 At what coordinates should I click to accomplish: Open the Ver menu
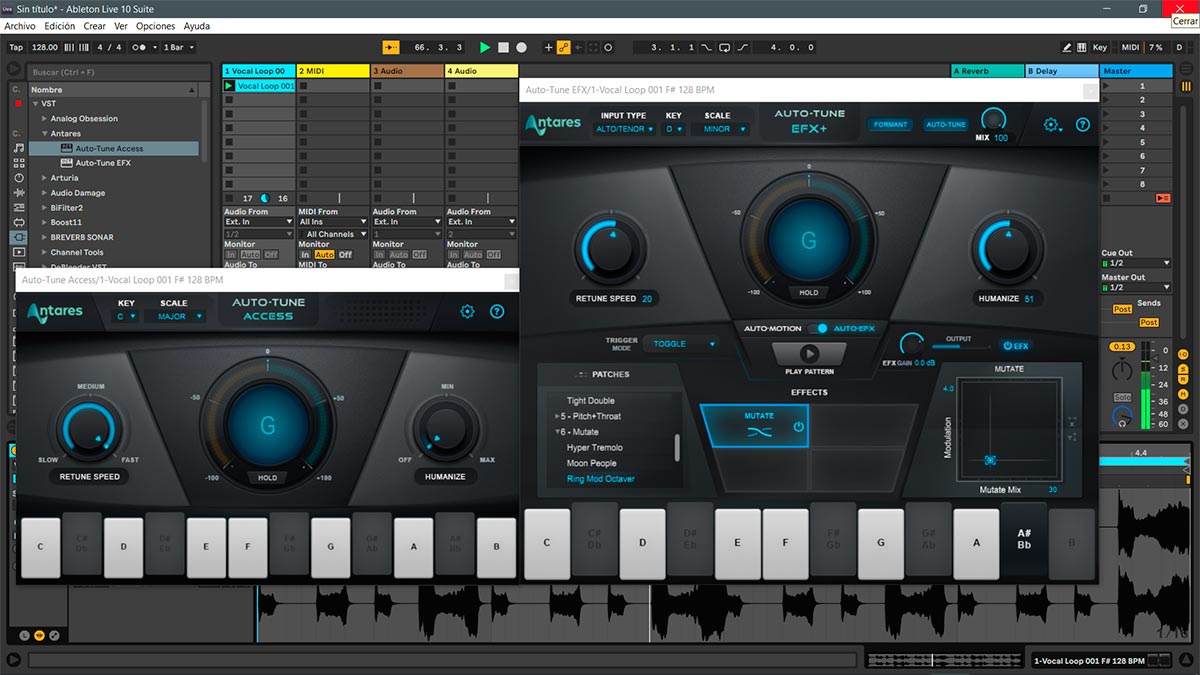pos(121,26)
